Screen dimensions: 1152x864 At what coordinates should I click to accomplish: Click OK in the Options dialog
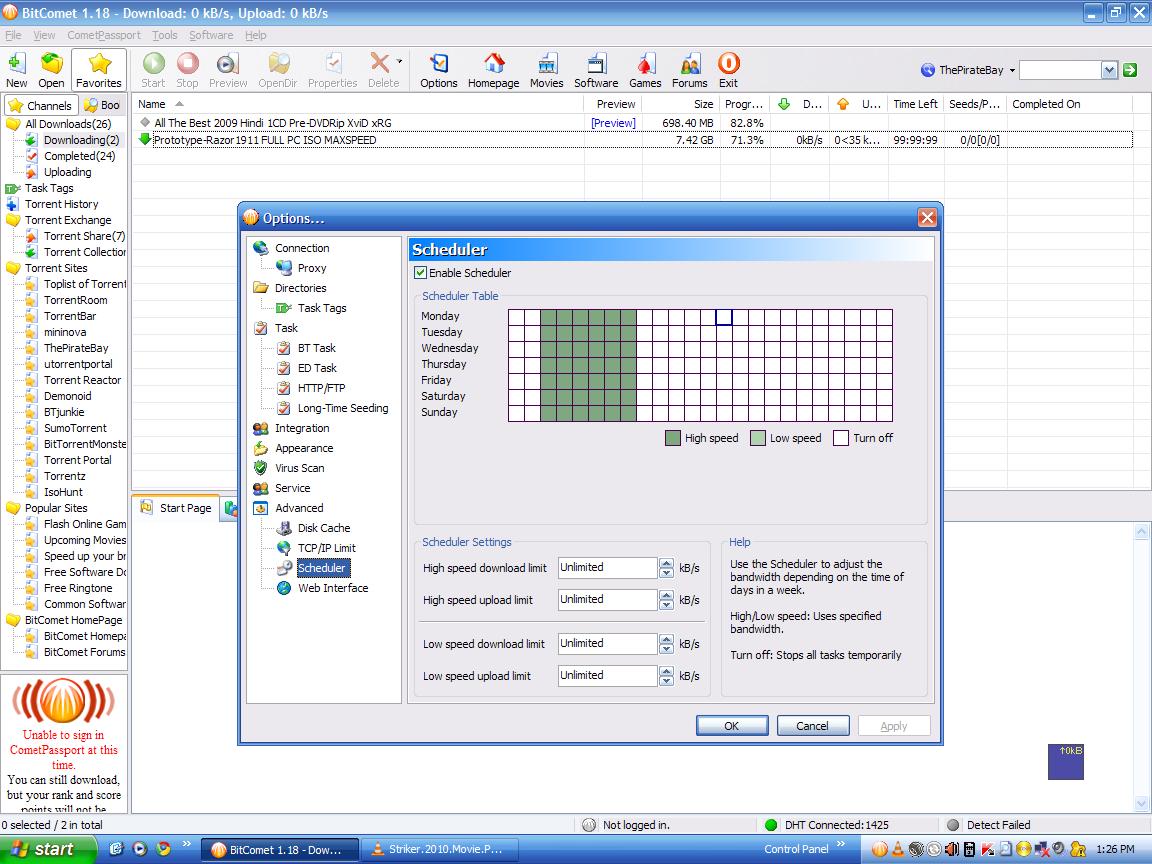732,726
